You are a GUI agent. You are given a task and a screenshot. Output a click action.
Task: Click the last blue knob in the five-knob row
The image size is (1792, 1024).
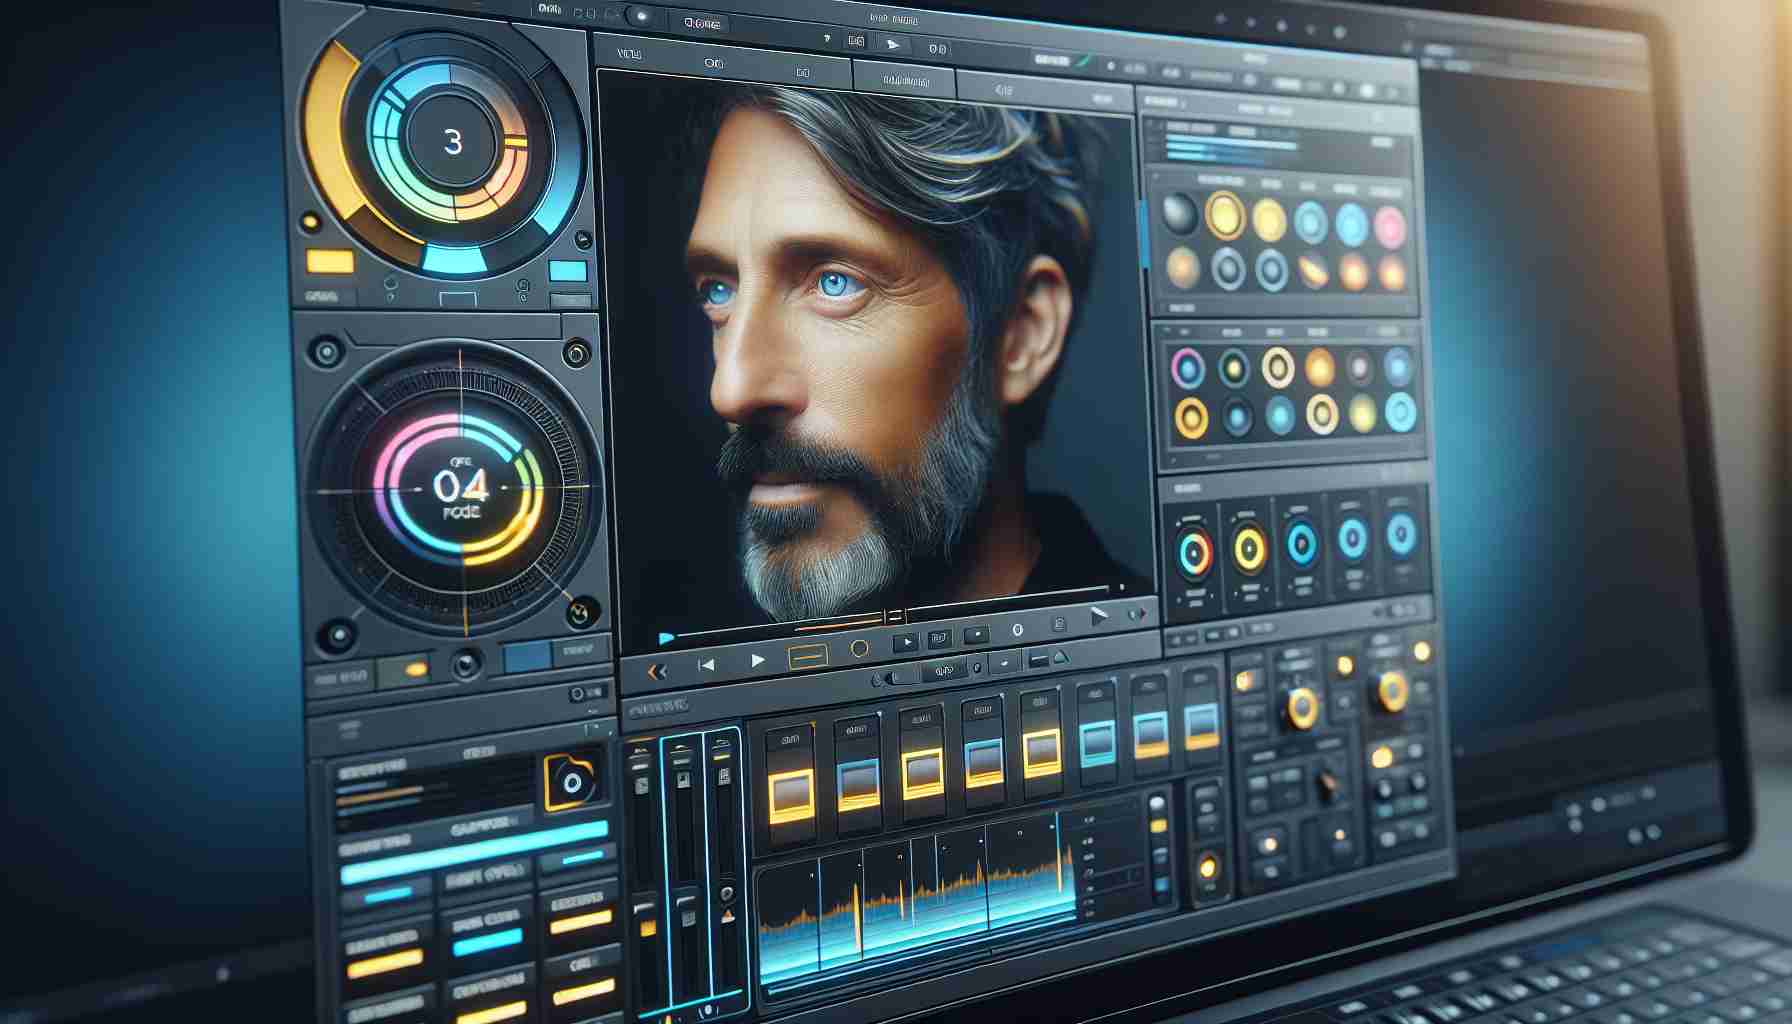[1402, 533]
